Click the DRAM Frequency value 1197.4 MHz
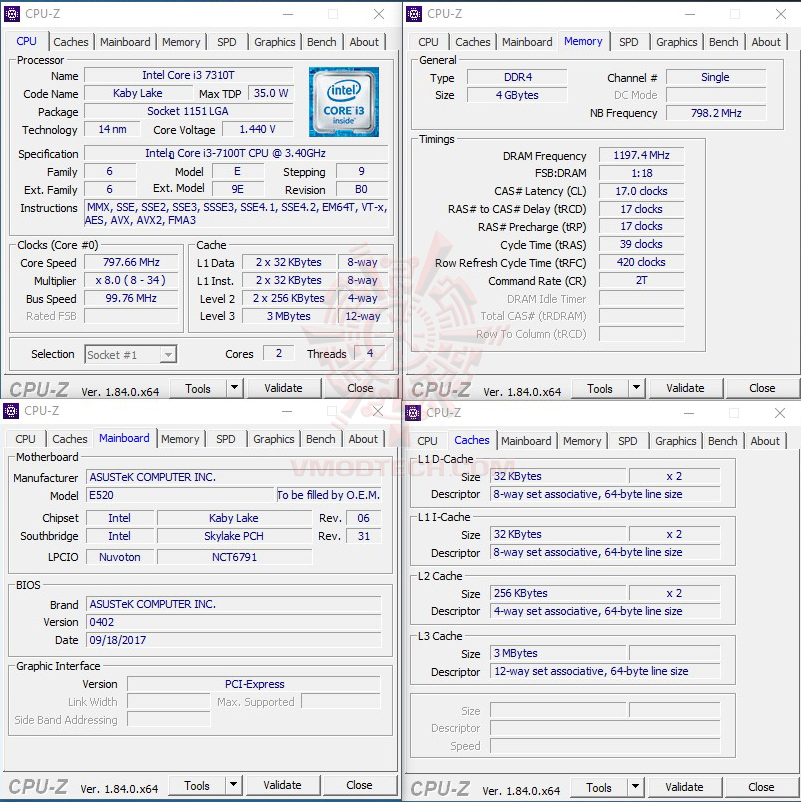This screenshot has width=801, height=802. (x=641, y=155)
